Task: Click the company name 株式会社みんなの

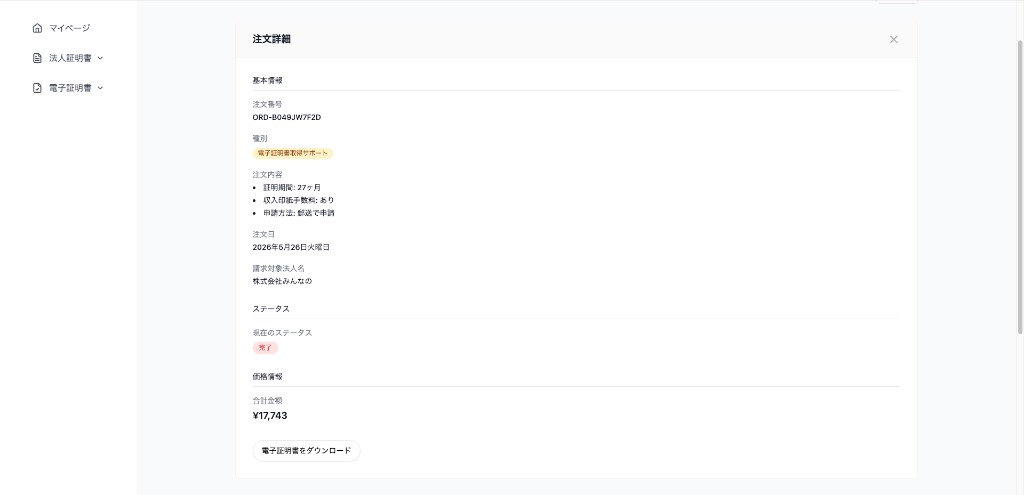Action: click(282, 281)
